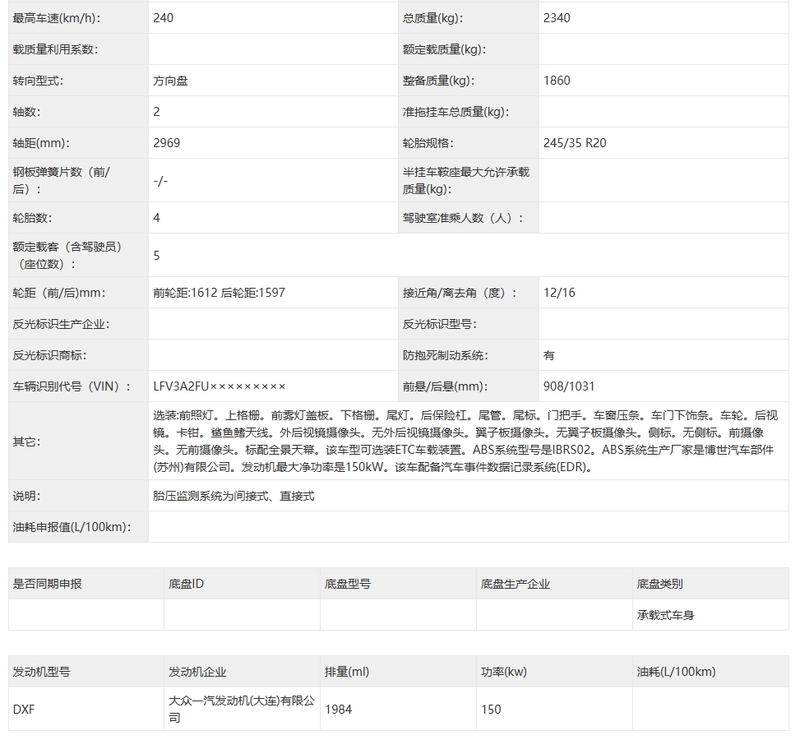Click the overhang value 908/1031
Viewport: 800px width, 740px height.
coord(569,386)
